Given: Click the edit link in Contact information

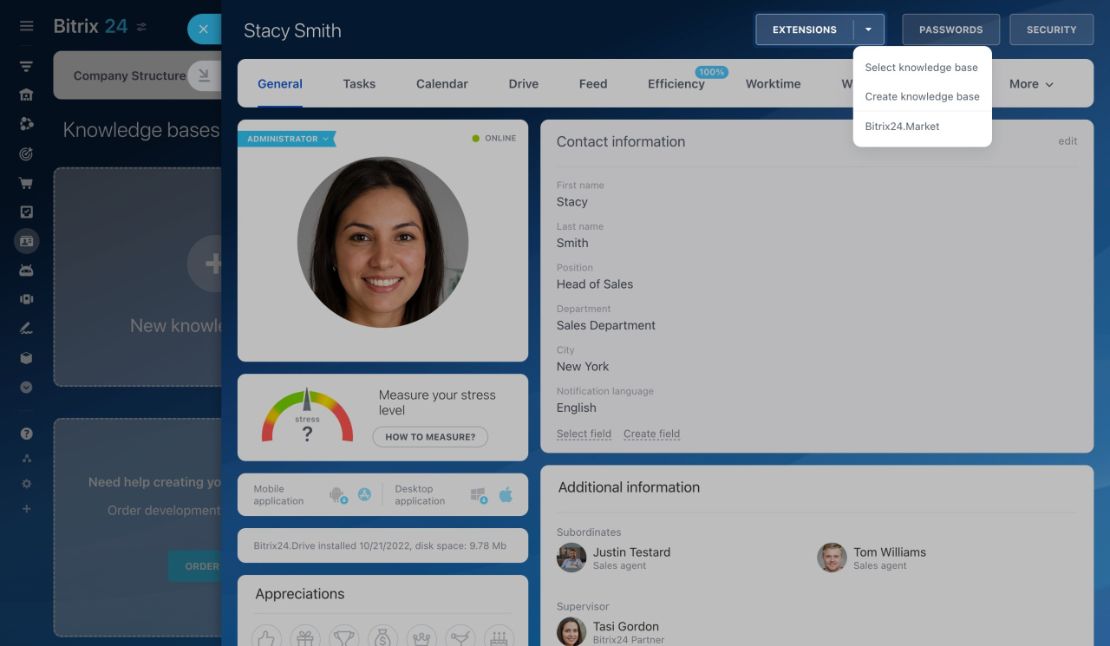Looking at the screenshot, I should pyautogui.click(x=1068, y=141).
